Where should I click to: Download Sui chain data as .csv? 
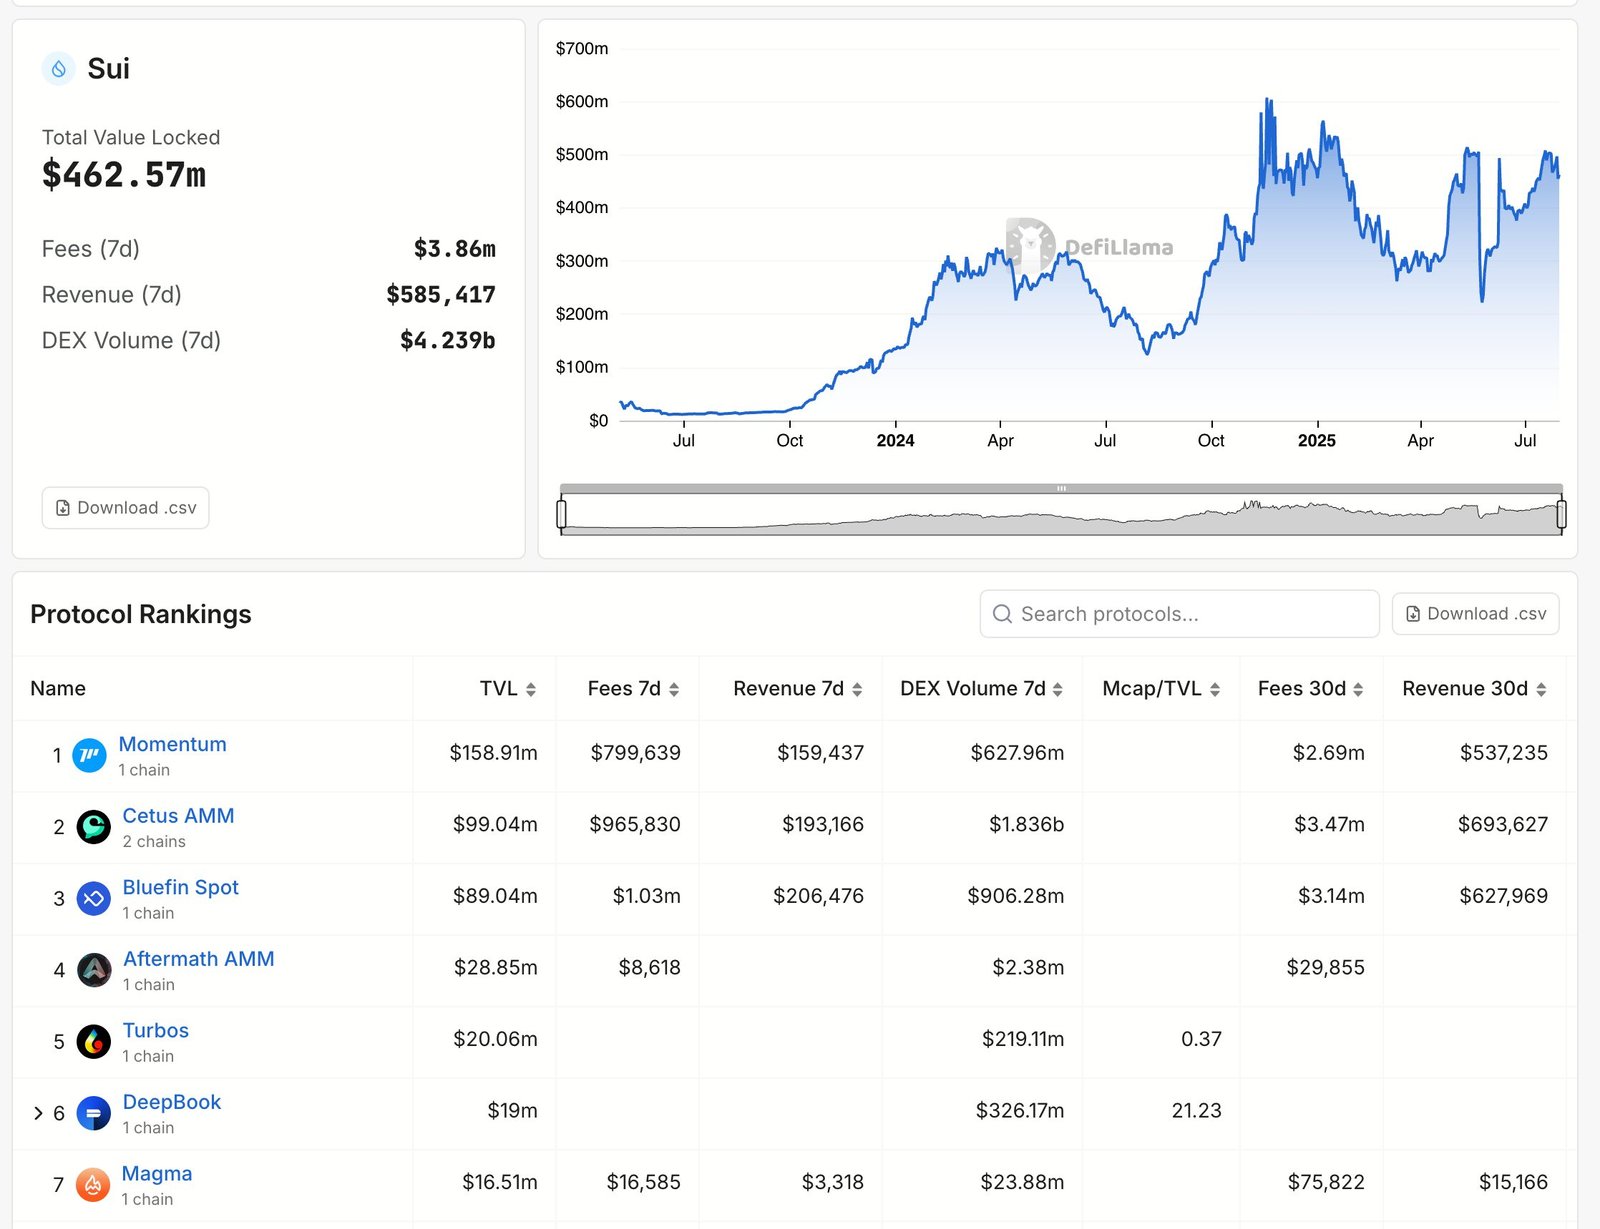126,508
